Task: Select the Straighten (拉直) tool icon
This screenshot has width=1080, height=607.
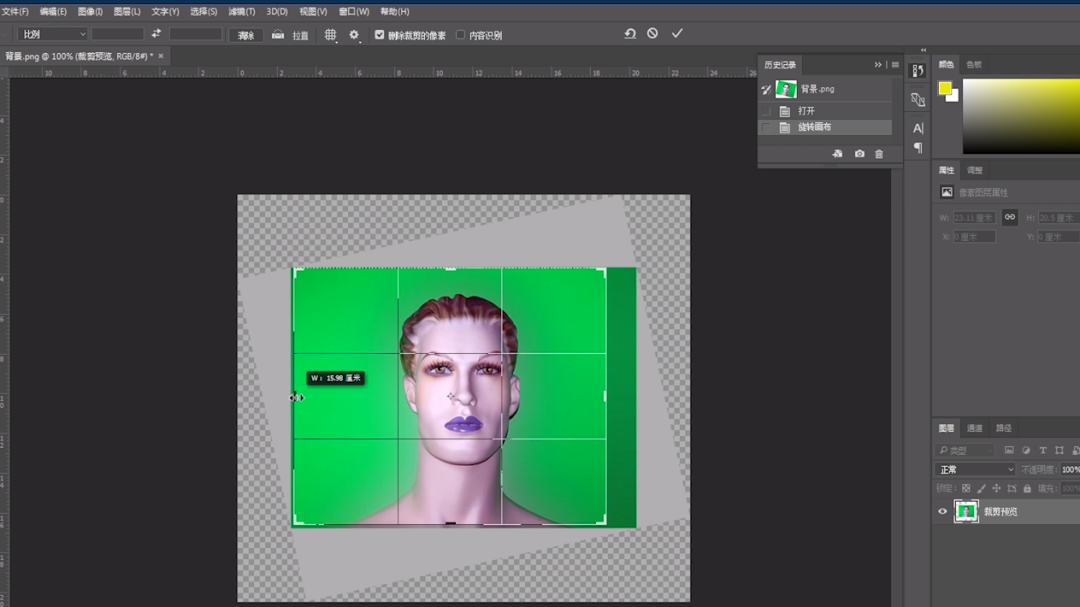Action: [278, 34]
